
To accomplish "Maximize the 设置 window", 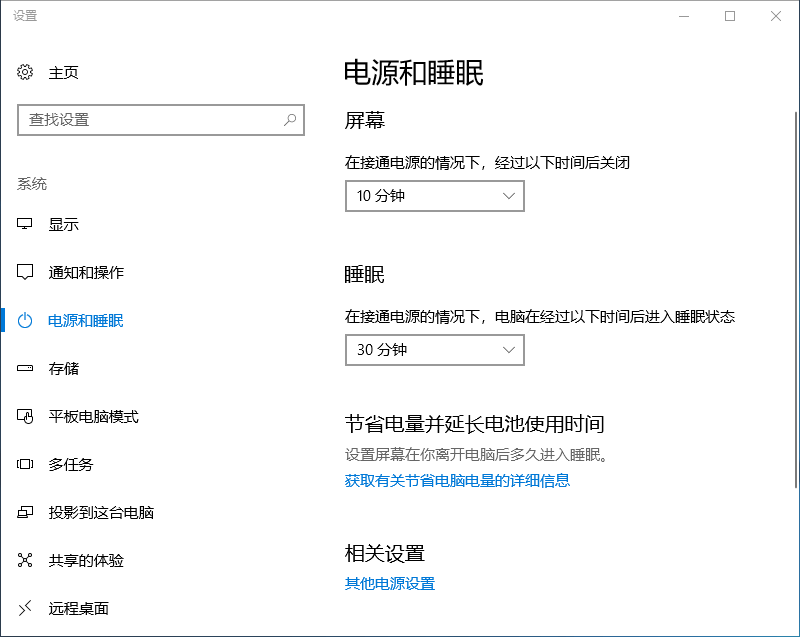I will tap(730, 16).
